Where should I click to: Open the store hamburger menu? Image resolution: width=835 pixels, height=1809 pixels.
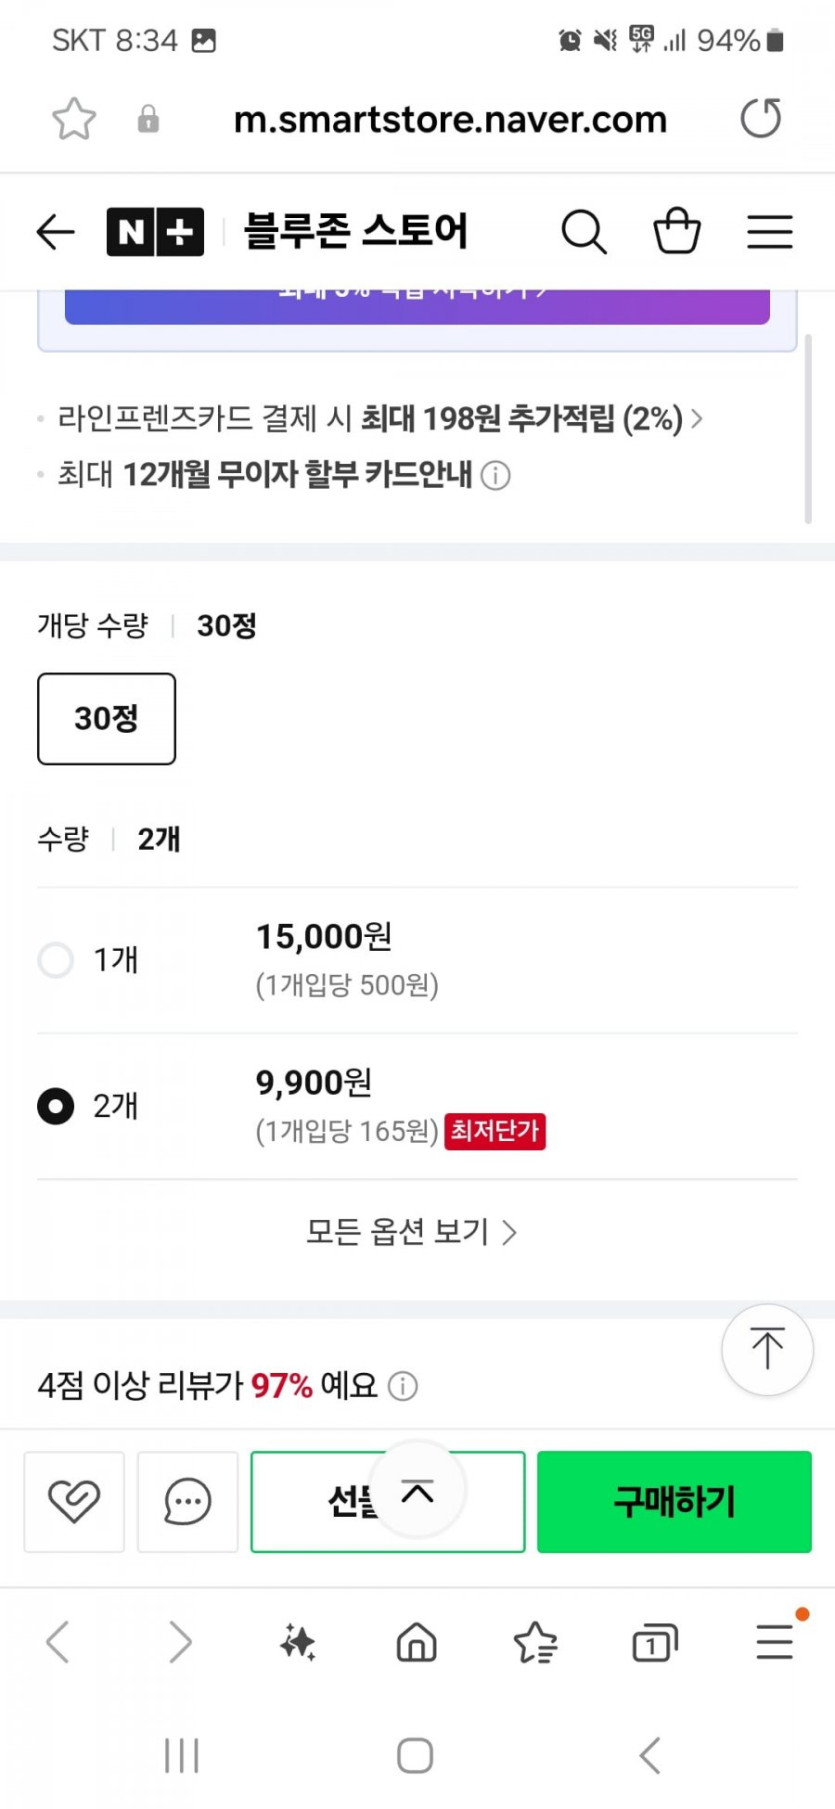pyautogui.click(x=770, y=232)
